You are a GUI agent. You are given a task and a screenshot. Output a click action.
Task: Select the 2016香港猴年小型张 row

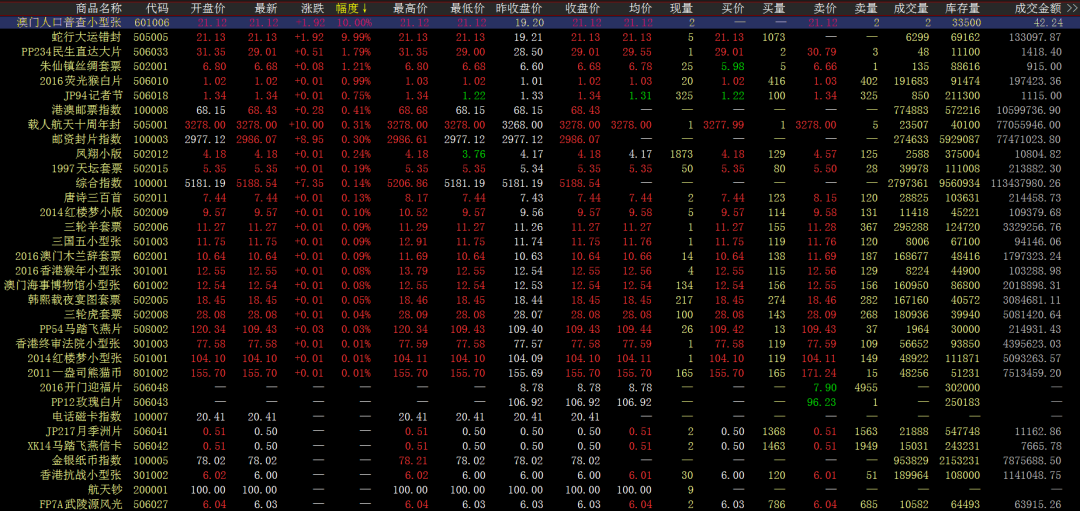tap(540, 271)
